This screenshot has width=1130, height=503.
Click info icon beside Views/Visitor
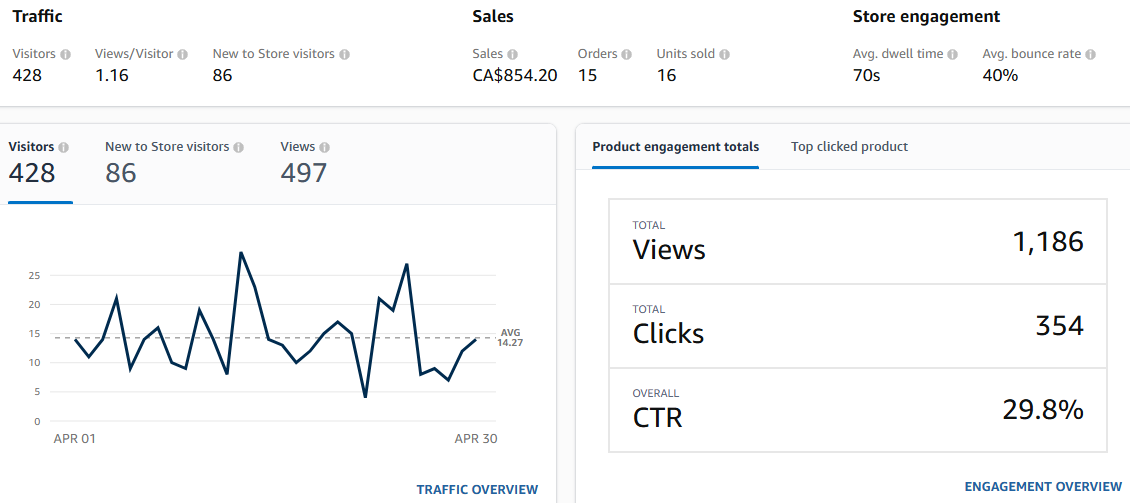pyautogui.click(x=183, y=54)
